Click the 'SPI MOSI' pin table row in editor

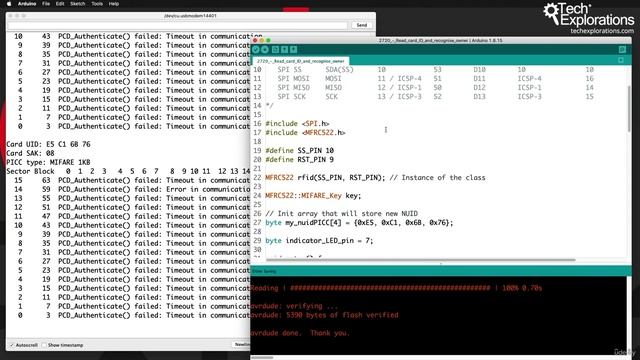tap(436, 79)
